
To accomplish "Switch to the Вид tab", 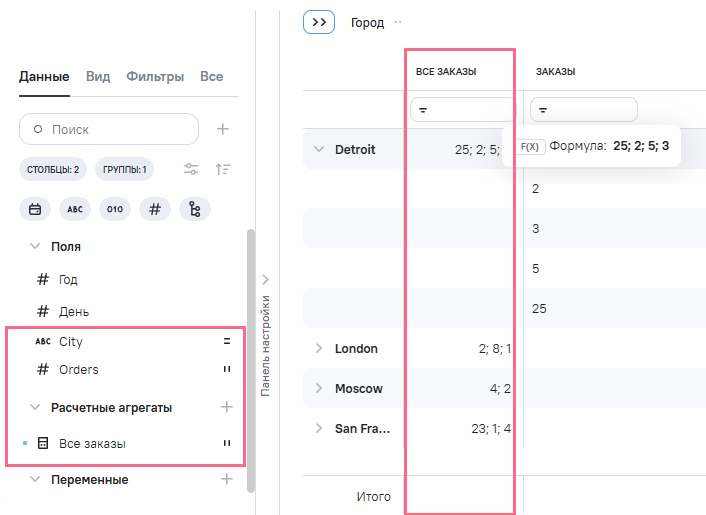I will (x=98, y=76).
